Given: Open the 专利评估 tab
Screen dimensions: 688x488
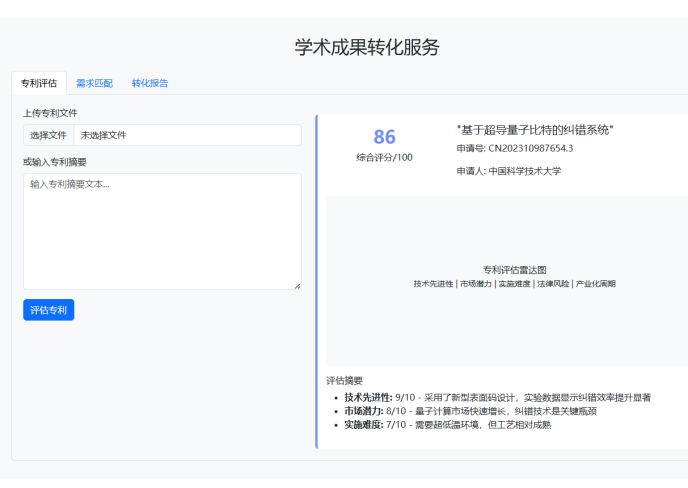Looking at the screenshot, I should (39, 83).
